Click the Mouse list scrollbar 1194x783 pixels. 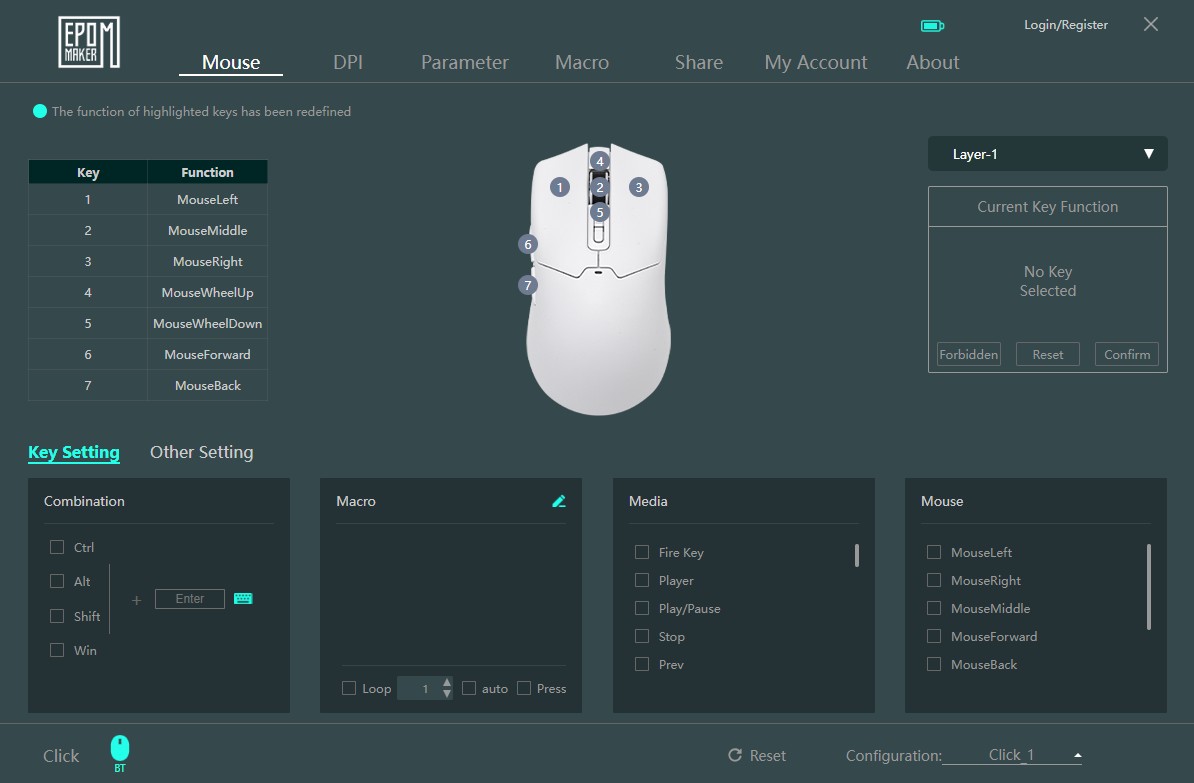(1148, 586)
